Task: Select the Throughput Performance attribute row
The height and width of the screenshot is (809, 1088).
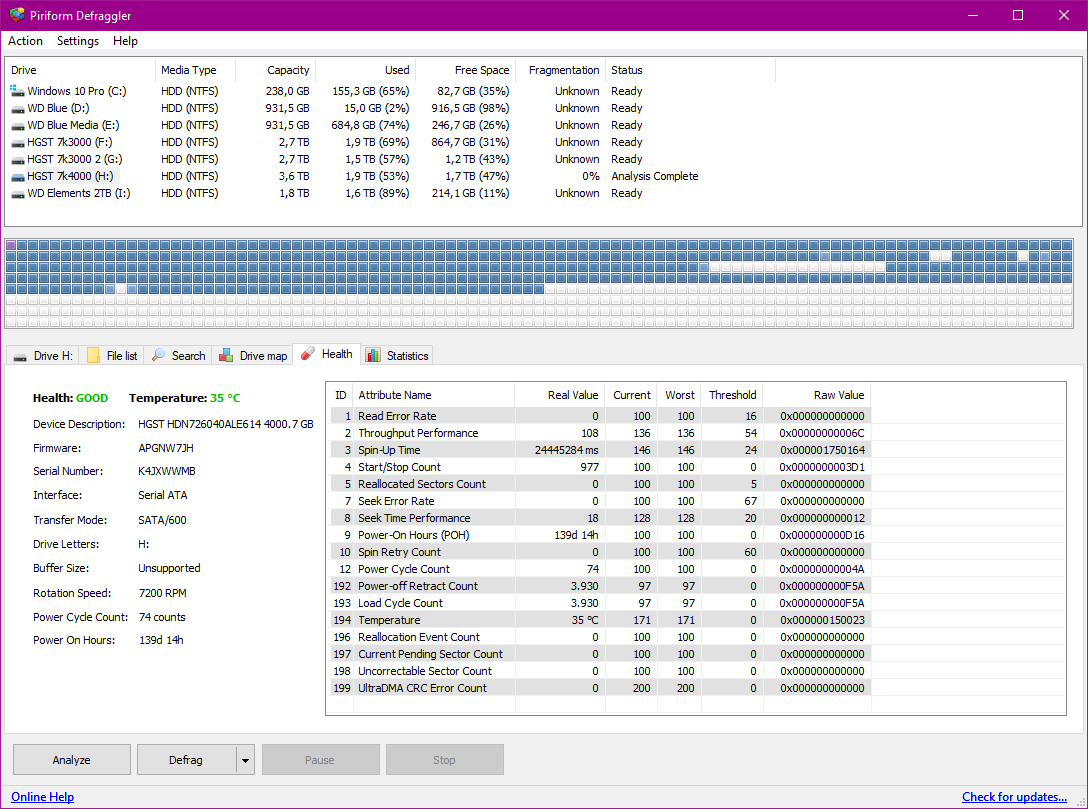Action: (x=600, y=433)
